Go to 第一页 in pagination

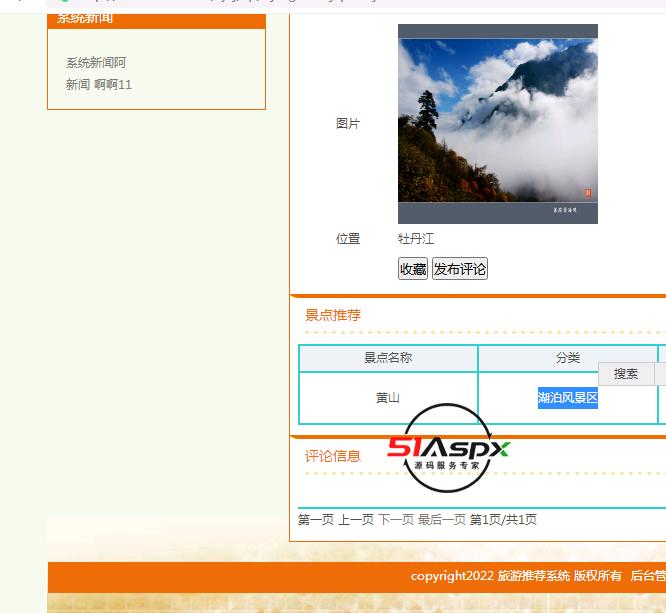click(316, 520)
